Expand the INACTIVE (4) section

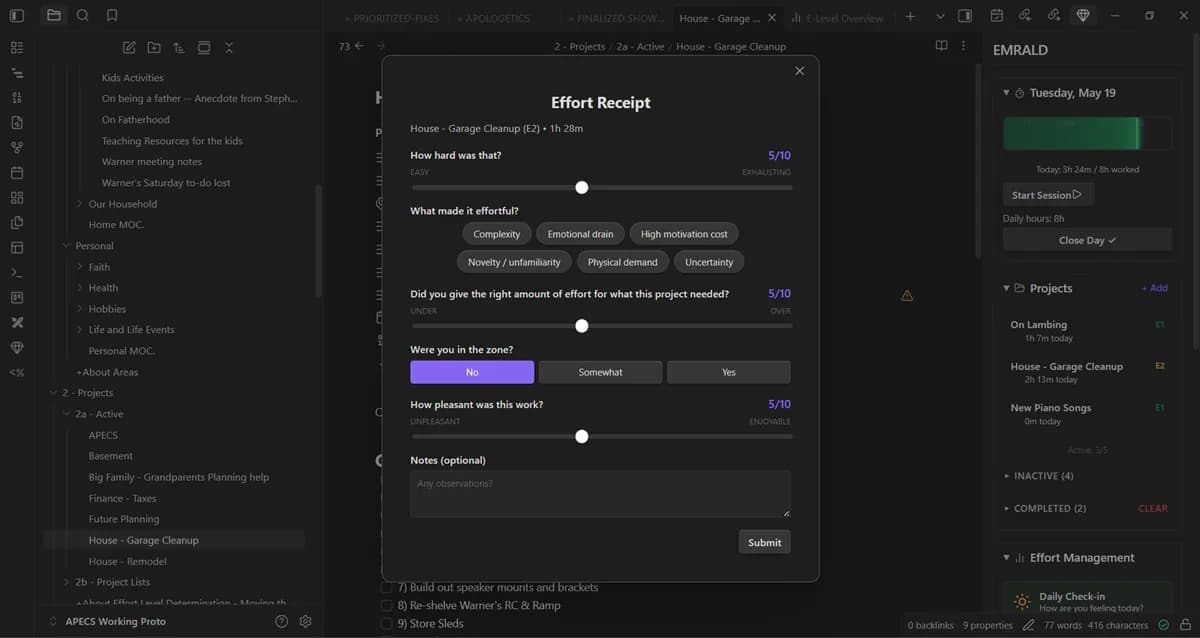(1040, 476)
